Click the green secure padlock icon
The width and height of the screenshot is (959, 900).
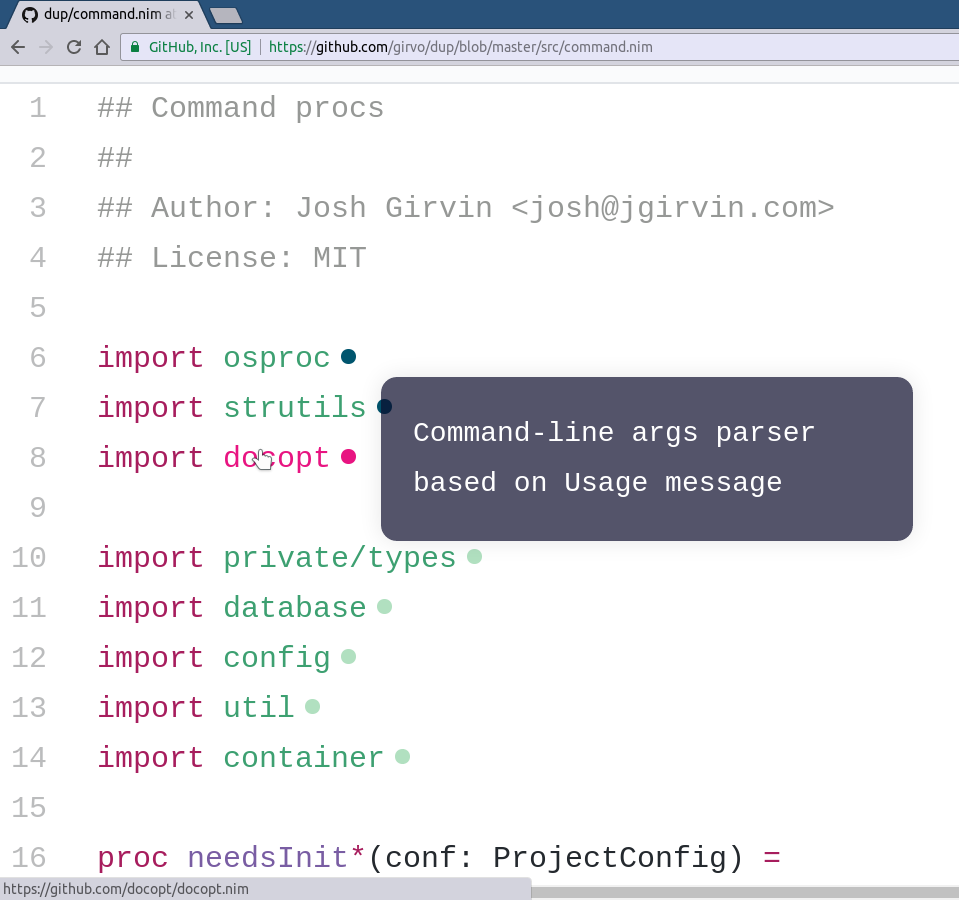point(135,47)
